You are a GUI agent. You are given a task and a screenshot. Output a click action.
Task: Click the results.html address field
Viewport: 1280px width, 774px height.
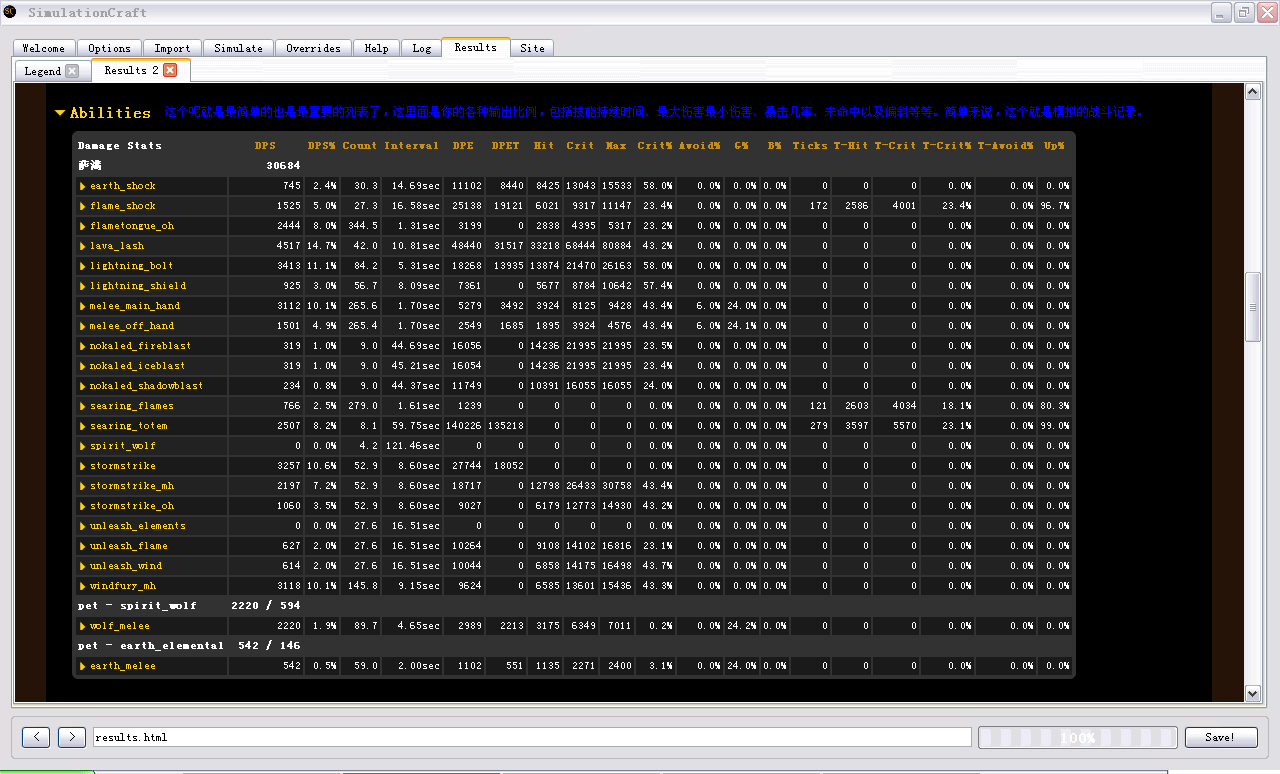point(531,737)
